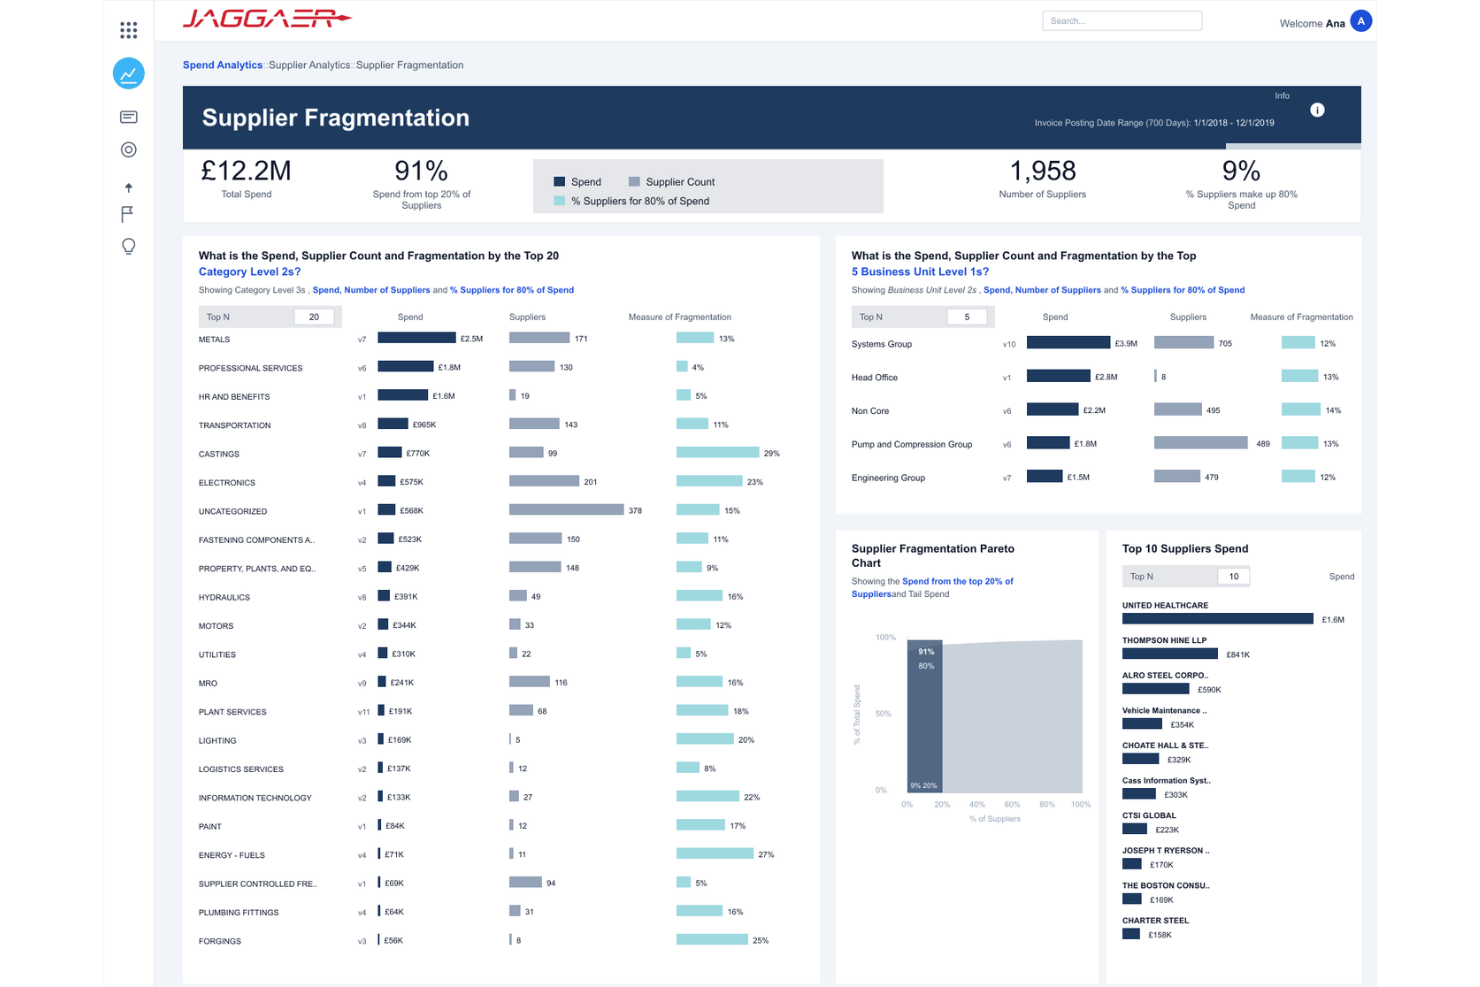Select the analytics chart sidebar icon

click(x=128, y=73)
